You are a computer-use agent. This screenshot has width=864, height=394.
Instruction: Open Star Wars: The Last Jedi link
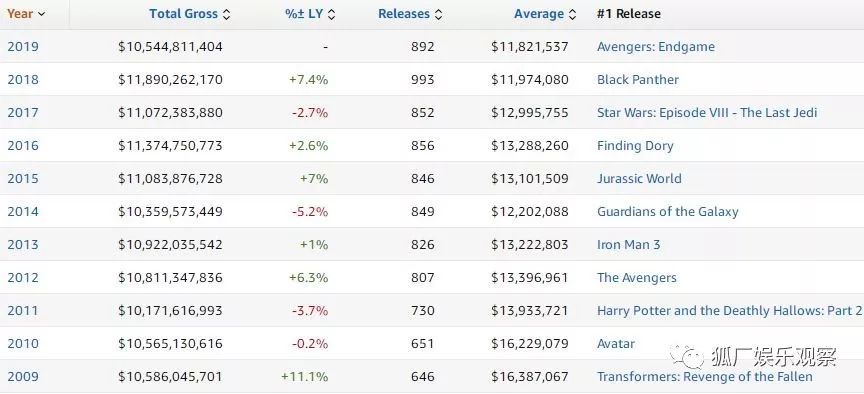(707, 112)
